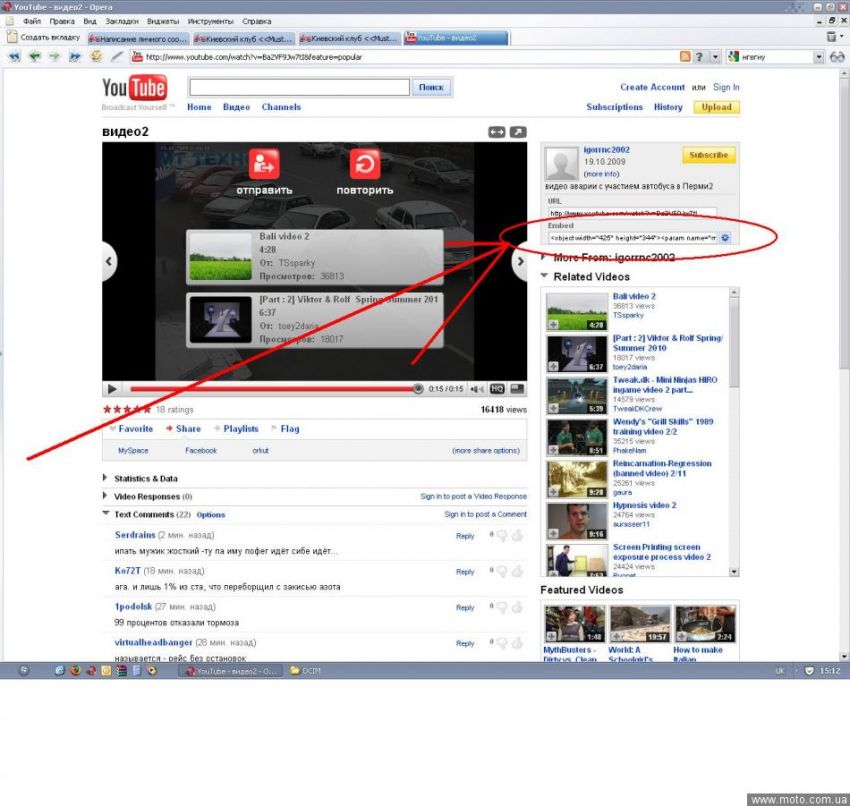Open the Справка menu
This screenshot has width=850, height=806.
(x=256, y=21)
